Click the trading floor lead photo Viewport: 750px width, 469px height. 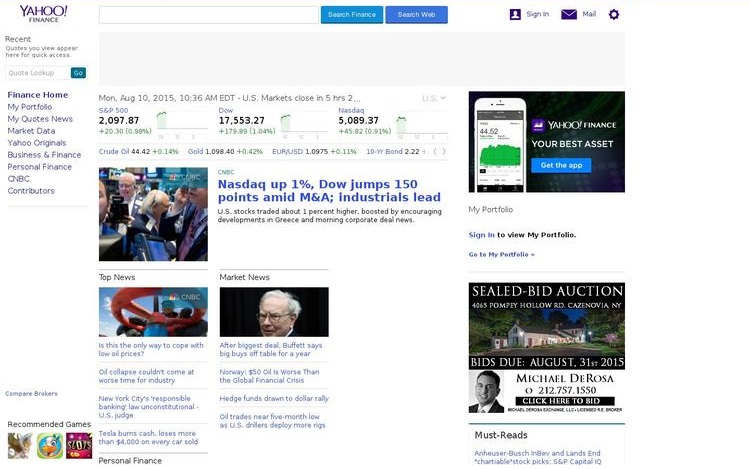click(153, 214)
